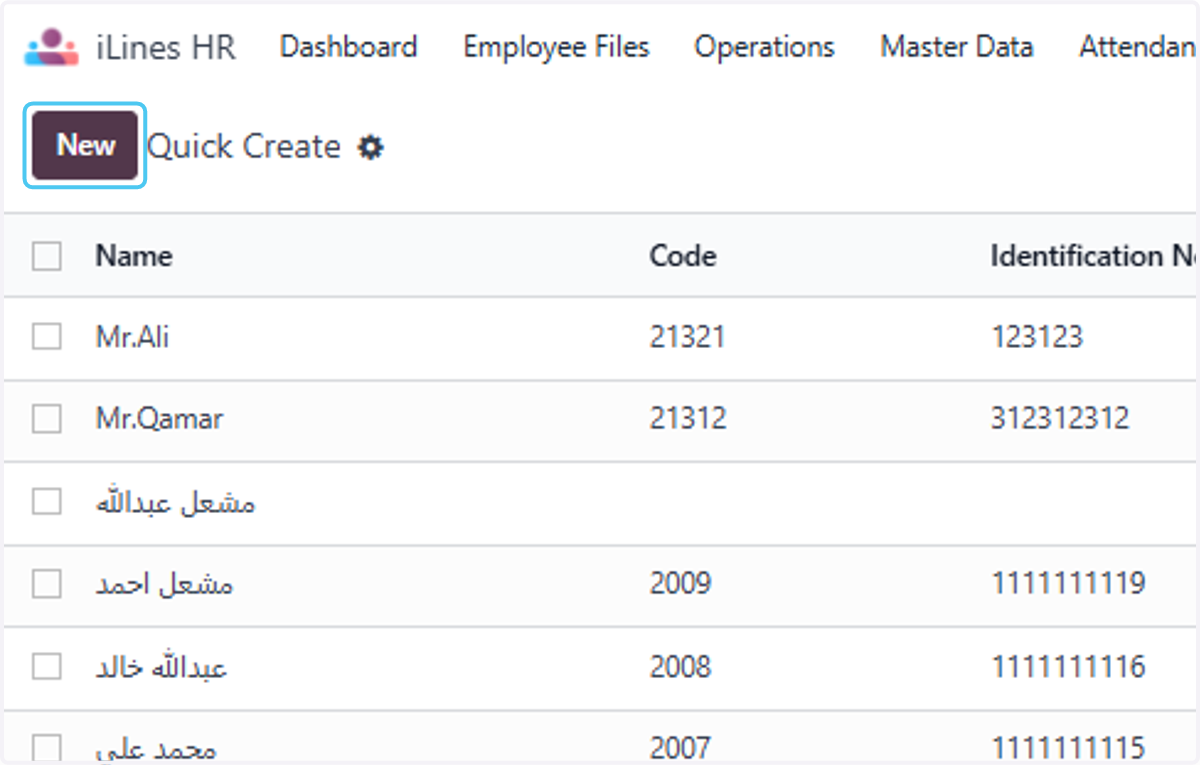Select checkbox for مشعل عبدالله row
The height and width of the screenshot is (765, 1200).
click(x=47, y=501)
